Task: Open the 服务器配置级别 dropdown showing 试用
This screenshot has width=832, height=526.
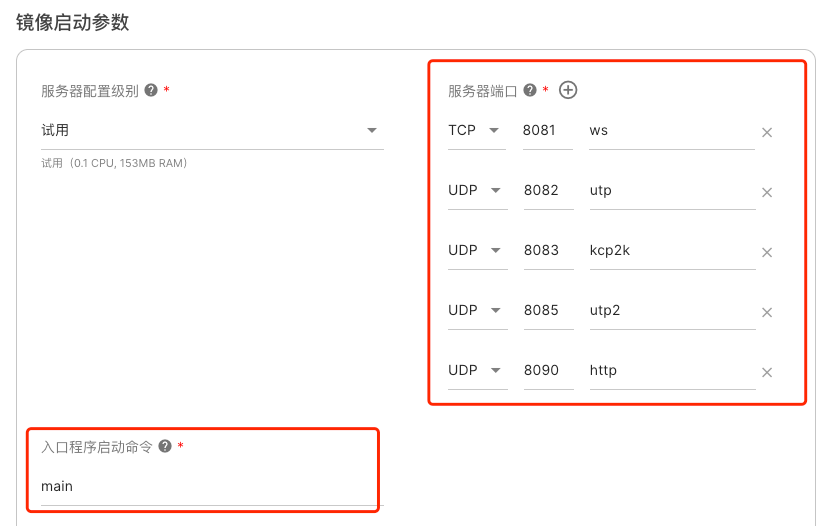Action: (x=212, y=131)
